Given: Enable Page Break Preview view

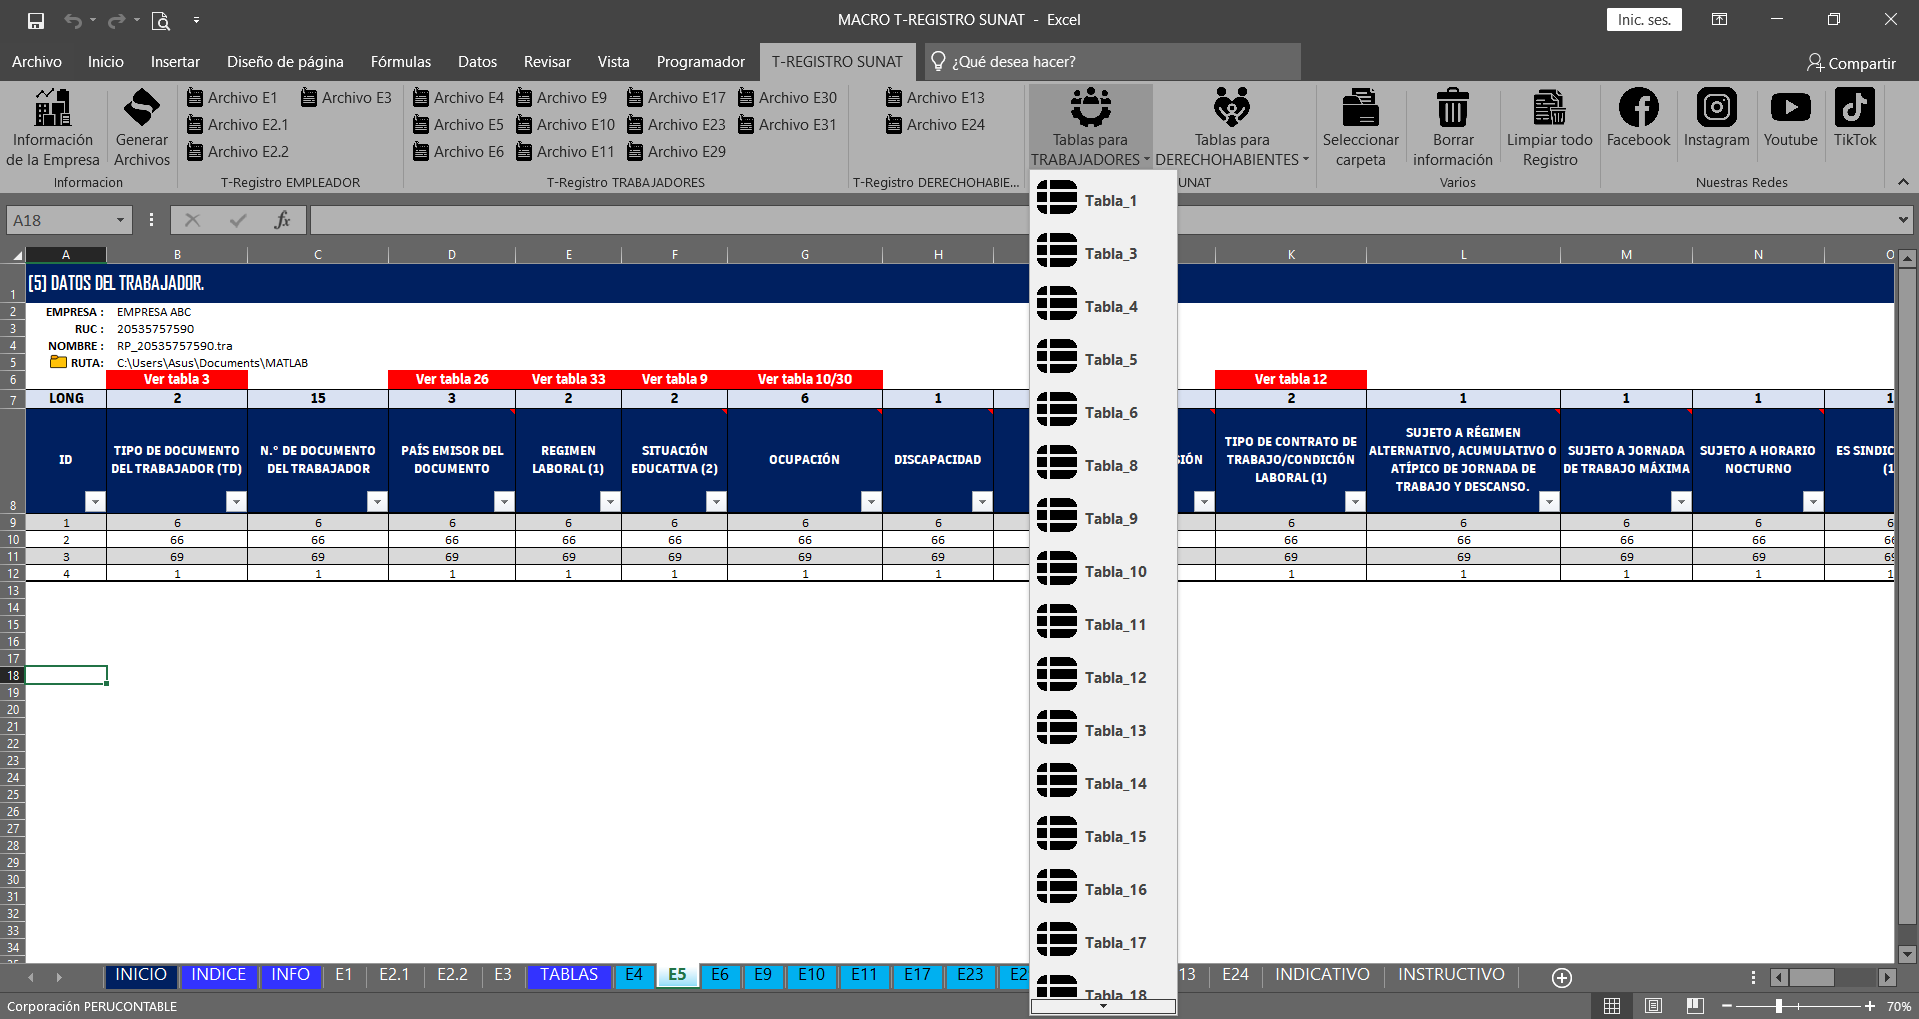Looking at the screenshot, I should pos(1695,1006).
